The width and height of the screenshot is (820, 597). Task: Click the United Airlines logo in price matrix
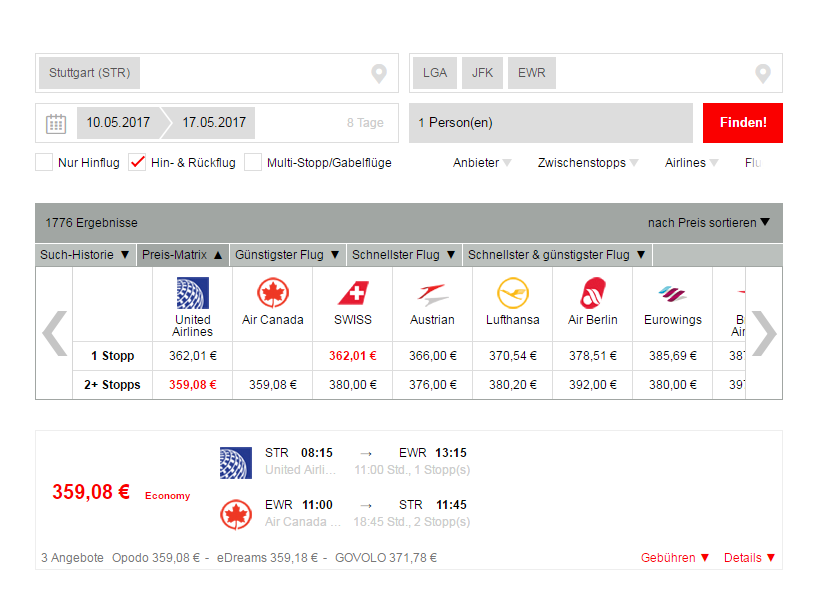point(192,293)
